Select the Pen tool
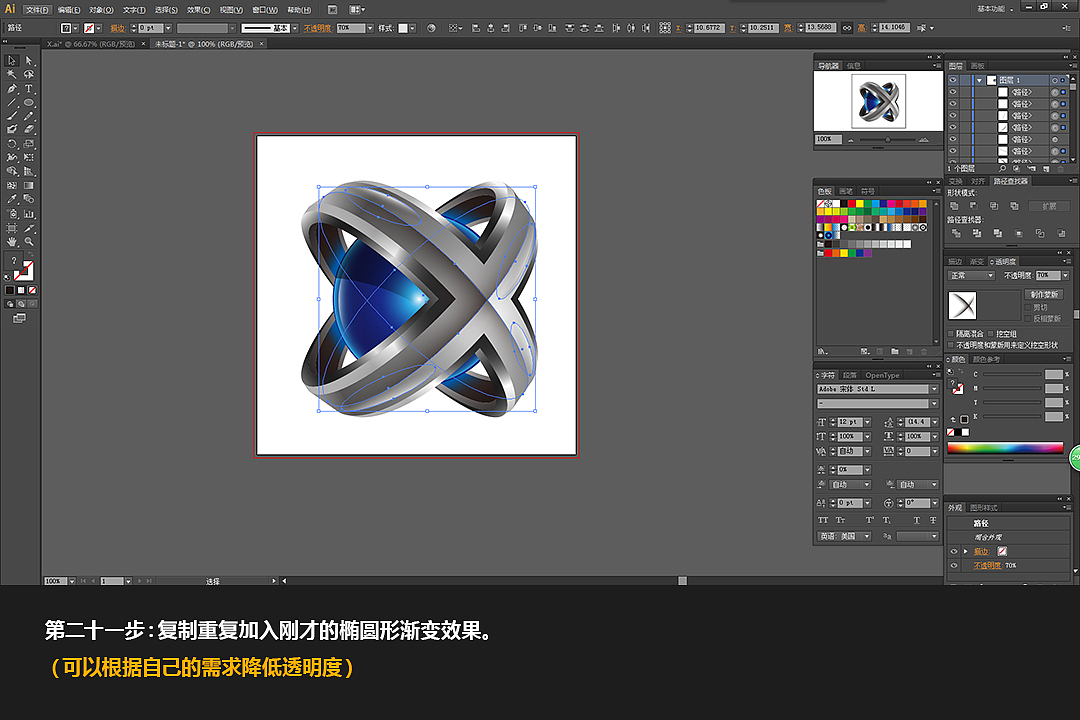Image resolution: width=1080 pixels, height=720 pixels. 12,89
